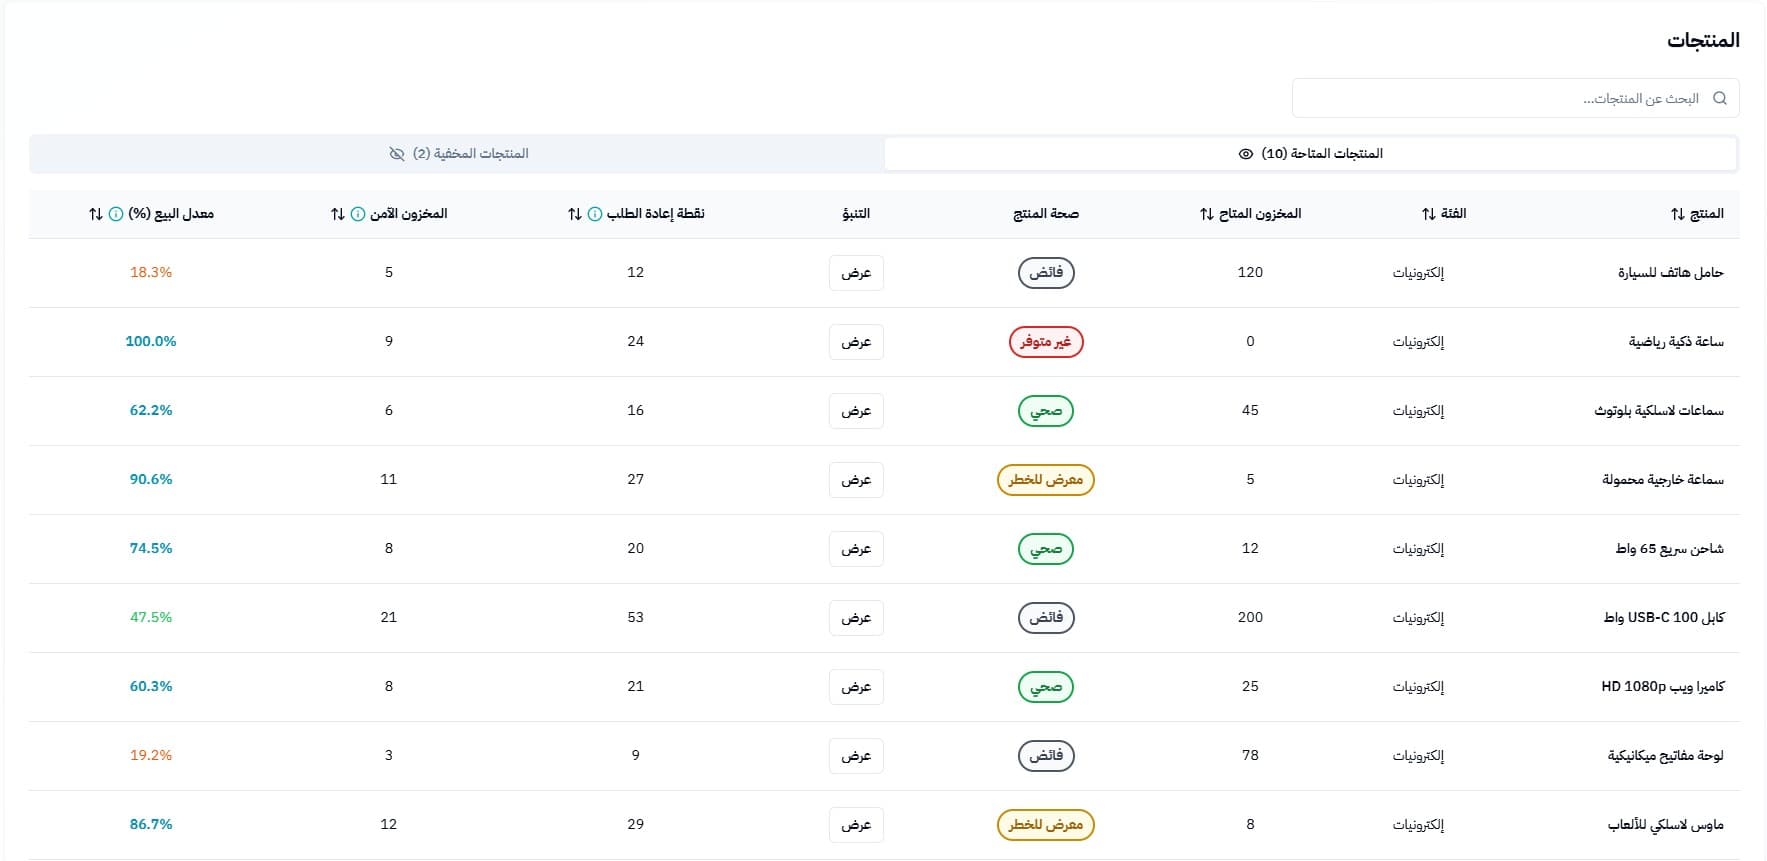Sort by نقطة إعادة الطلب arrows

coord(575,214)
